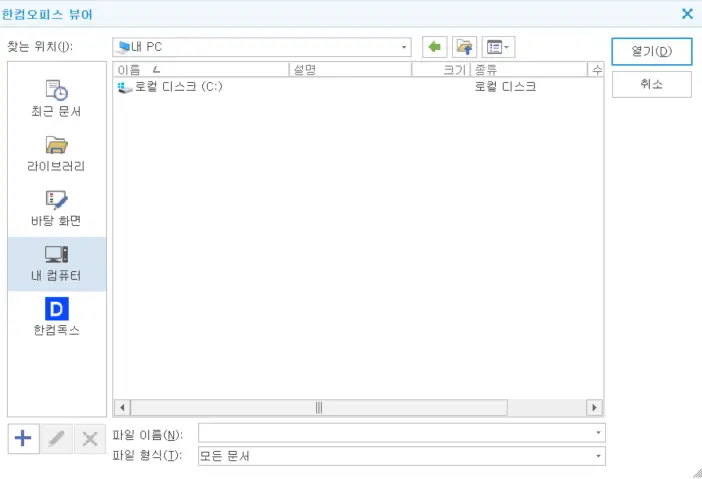Viewport: 702px width, 479px height.
Task: Click the green back arrow icon
Action: [x=434, y=47]
